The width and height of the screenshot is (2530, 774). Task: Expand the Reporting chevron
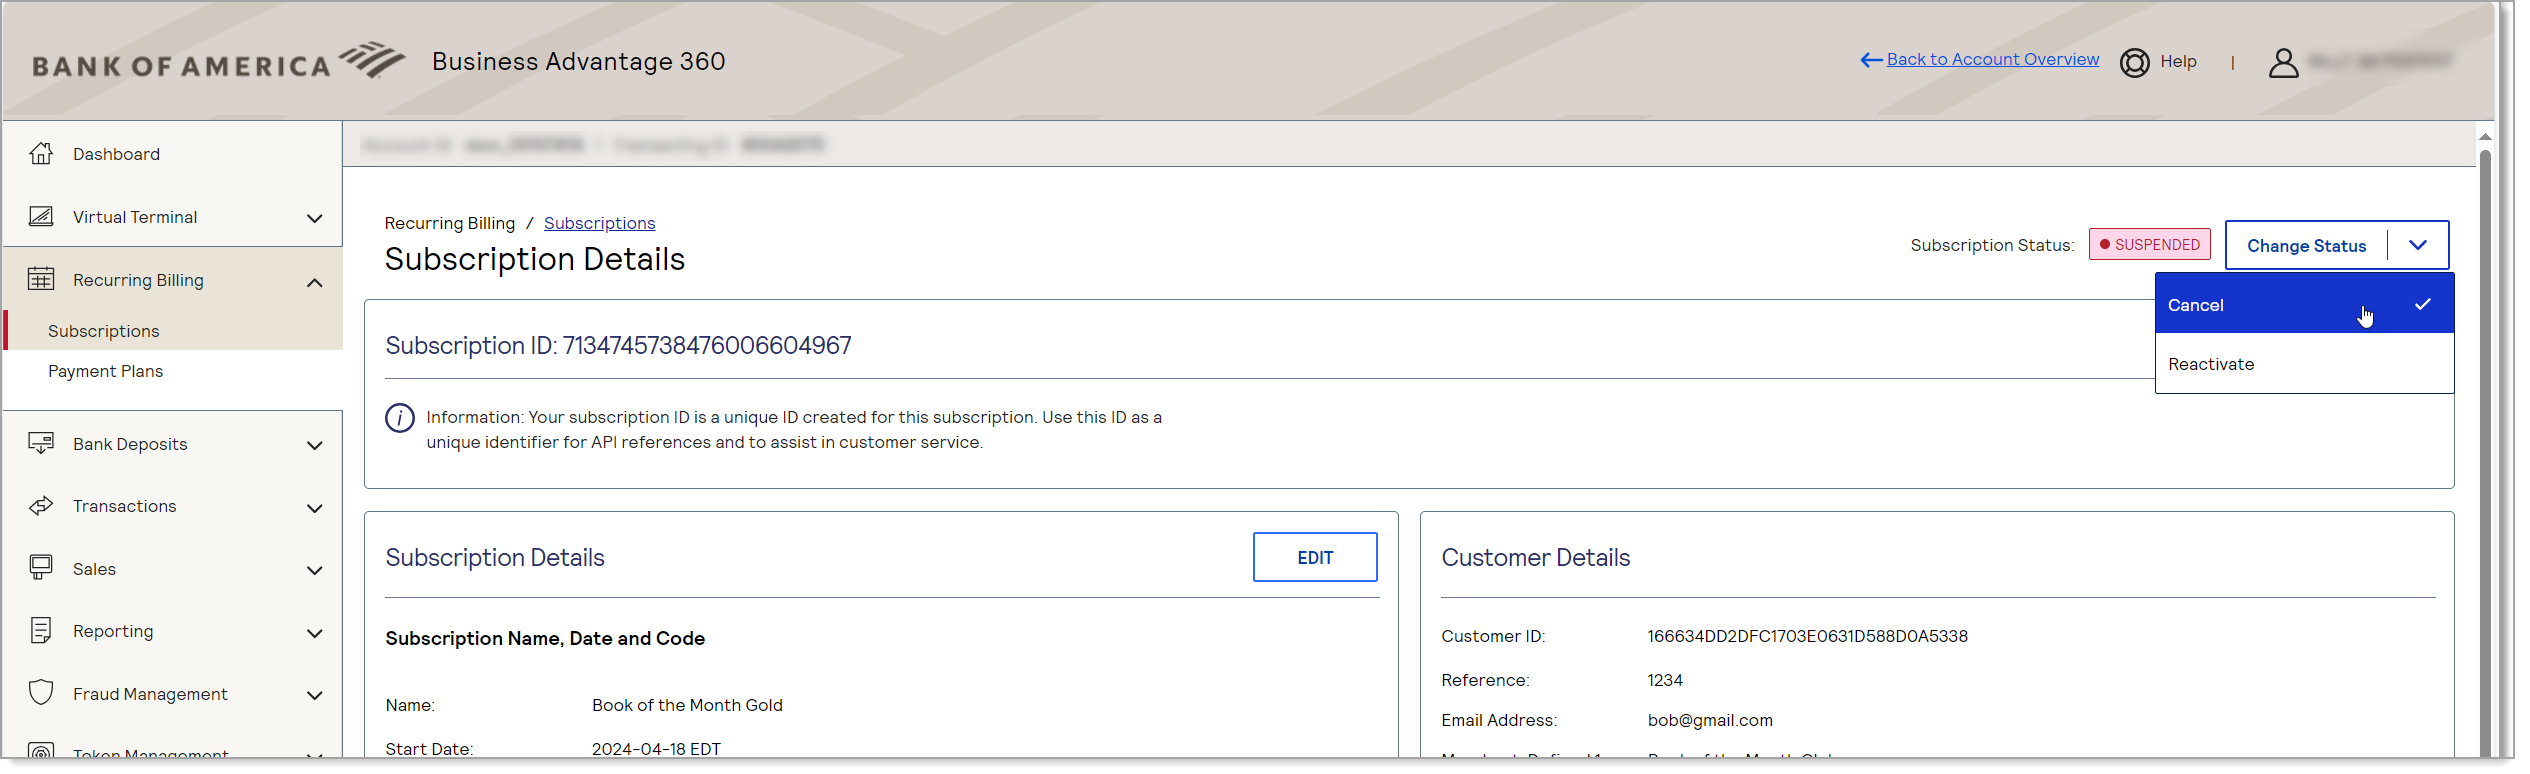[x=315, y=633]
